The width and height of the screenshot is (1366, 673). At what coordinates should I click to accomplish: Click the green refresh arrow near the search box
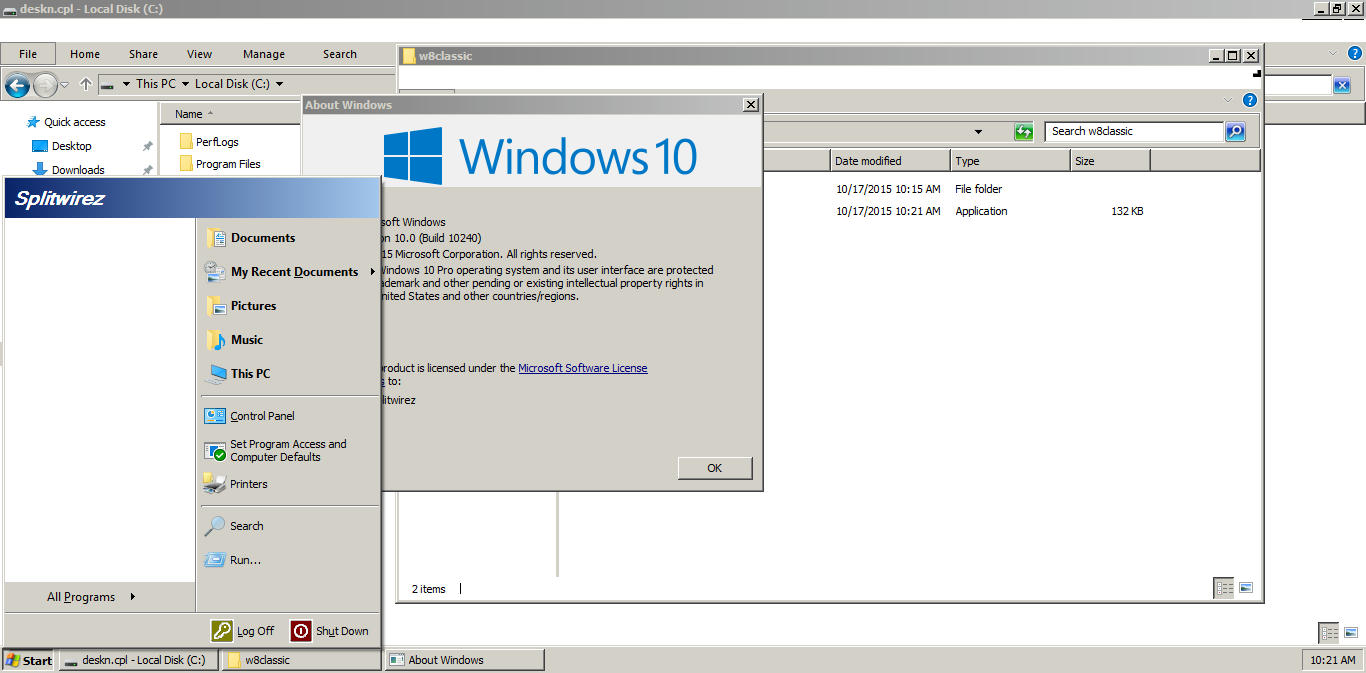tap(1022, 131)
